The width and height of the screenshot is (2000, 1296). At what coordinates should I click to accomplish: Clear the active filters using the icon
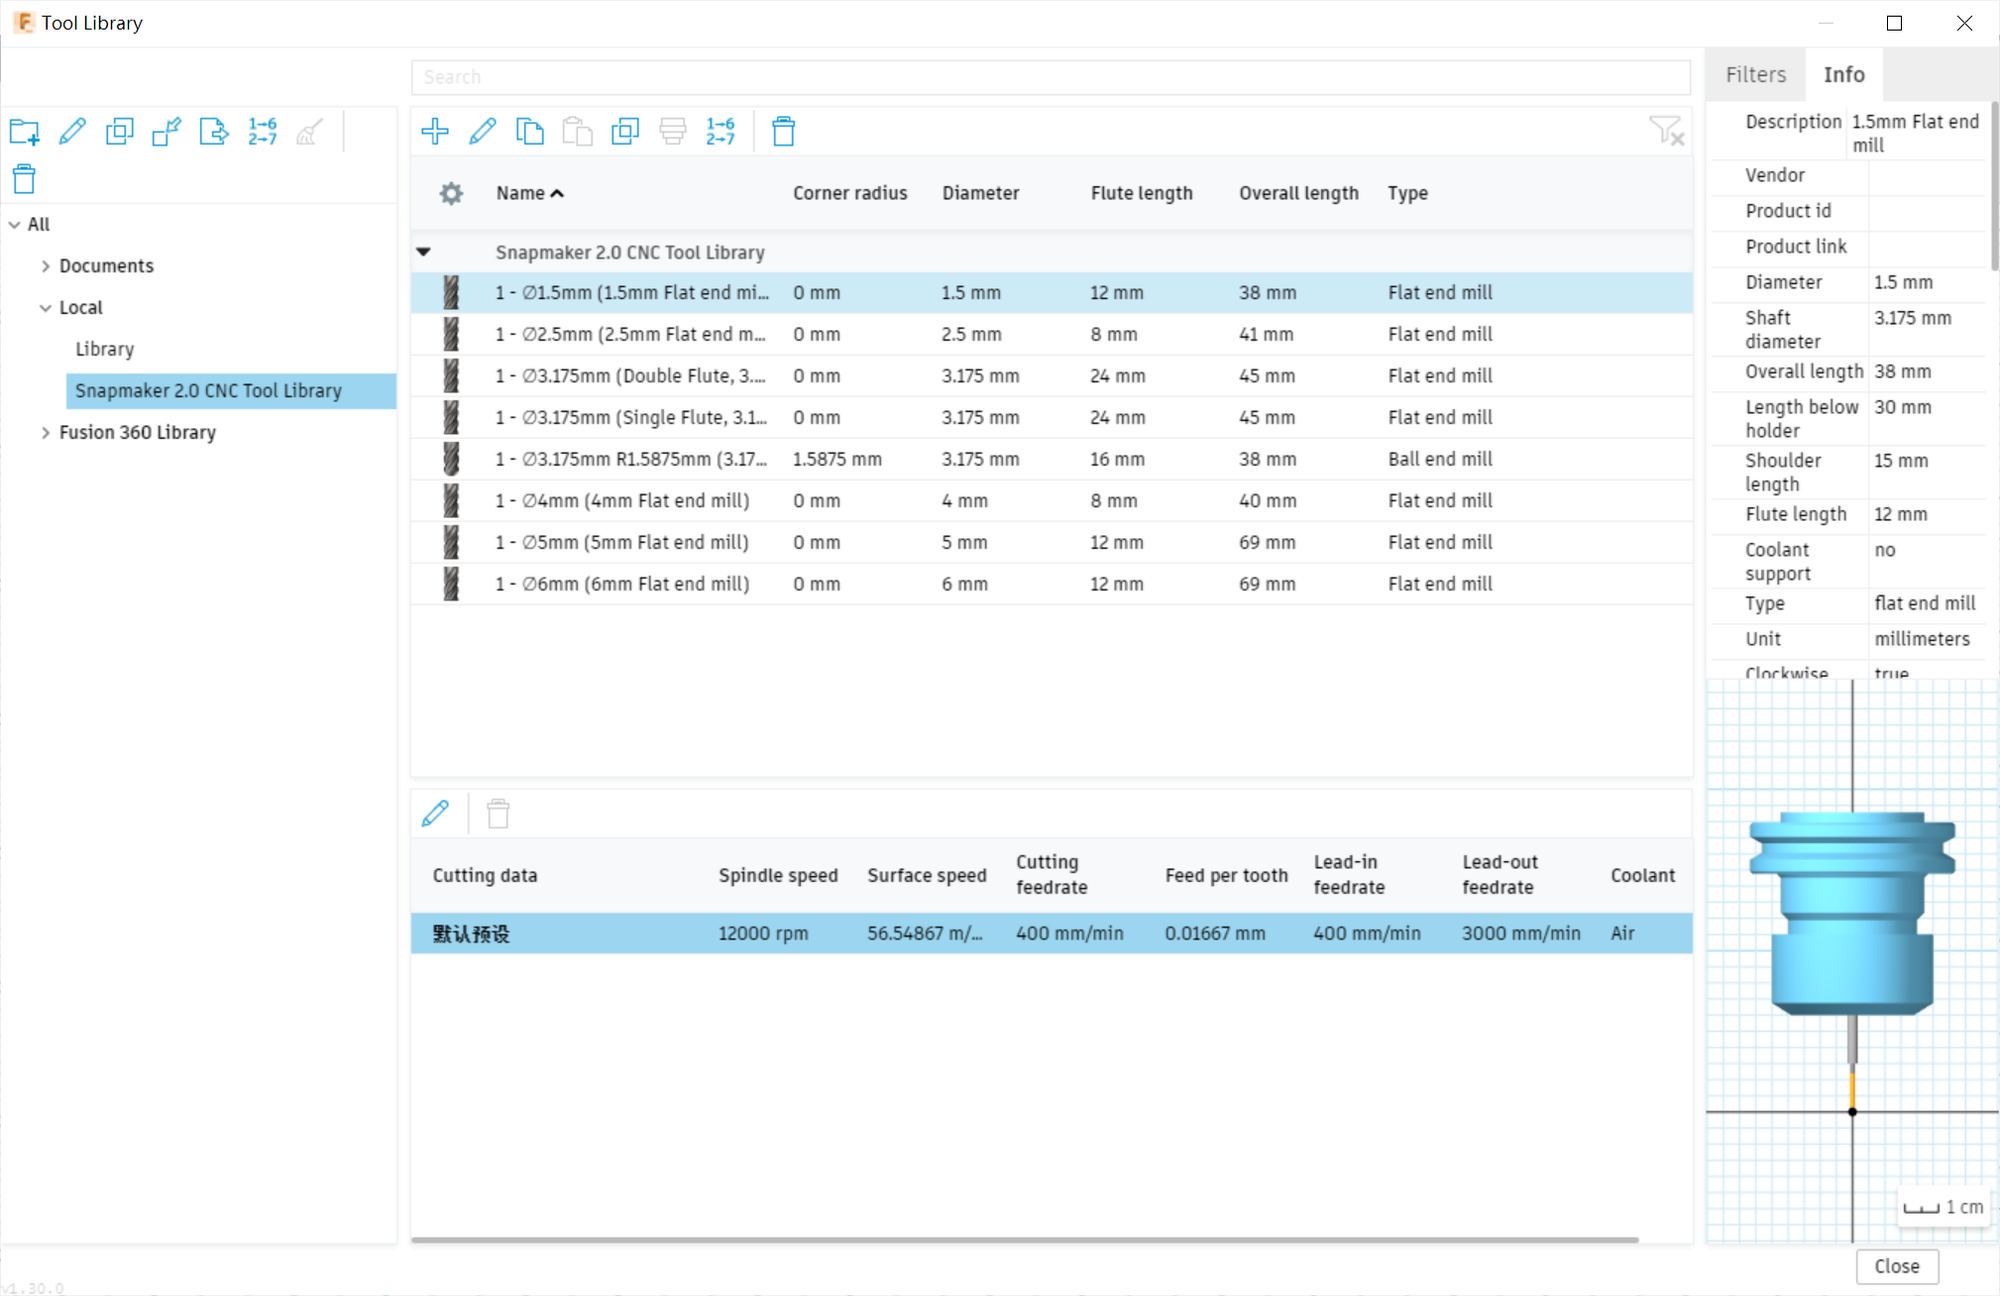[1667, 131]
